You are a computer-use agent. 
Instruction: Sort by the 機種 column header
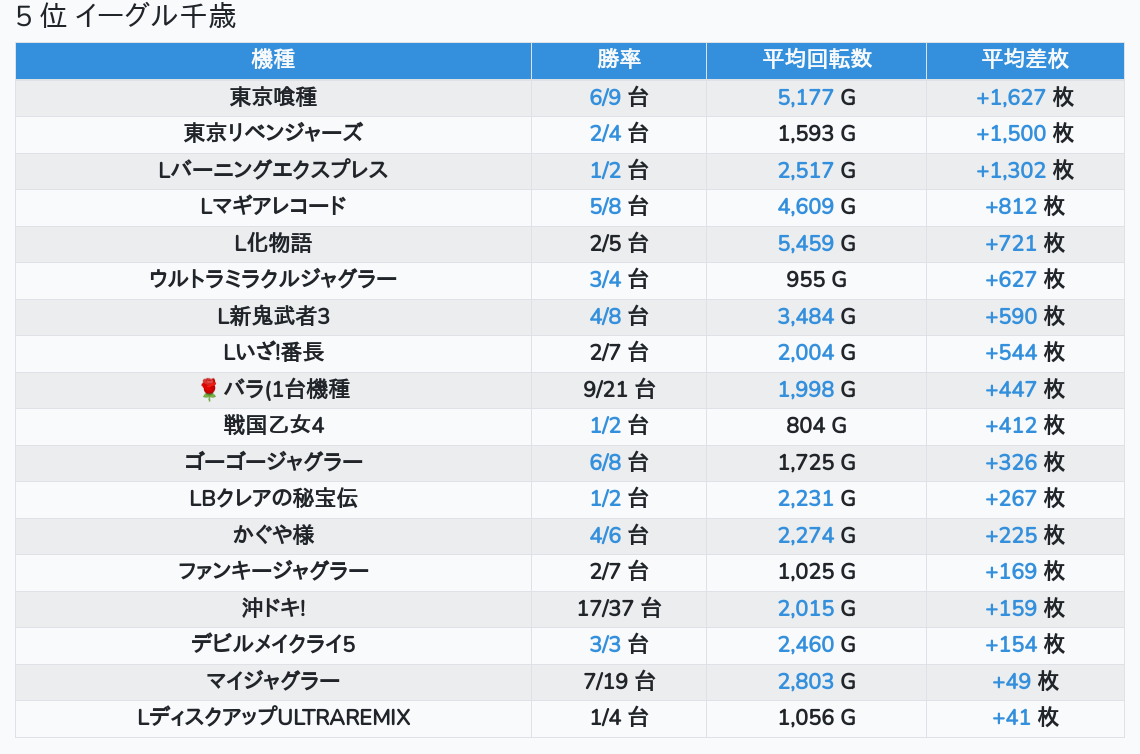[273, 59]
